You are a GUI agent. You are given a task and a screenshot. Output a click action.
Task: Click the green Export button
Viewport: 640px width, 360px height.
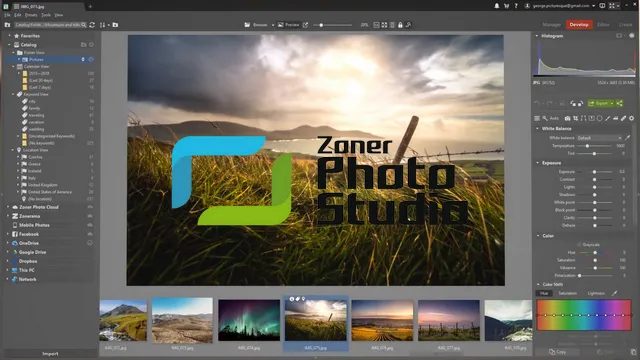(601, 103)
